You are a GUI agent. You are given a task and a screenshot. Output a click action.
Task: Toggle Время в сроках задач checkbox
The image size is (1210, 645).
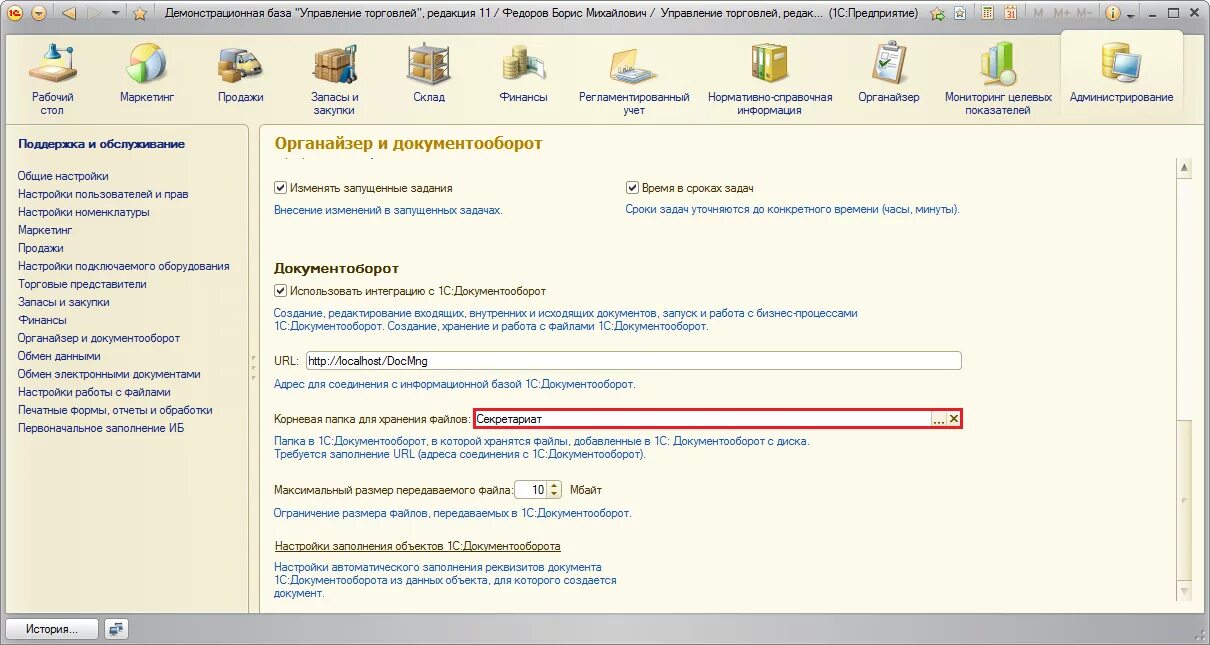tap(632, 187)
